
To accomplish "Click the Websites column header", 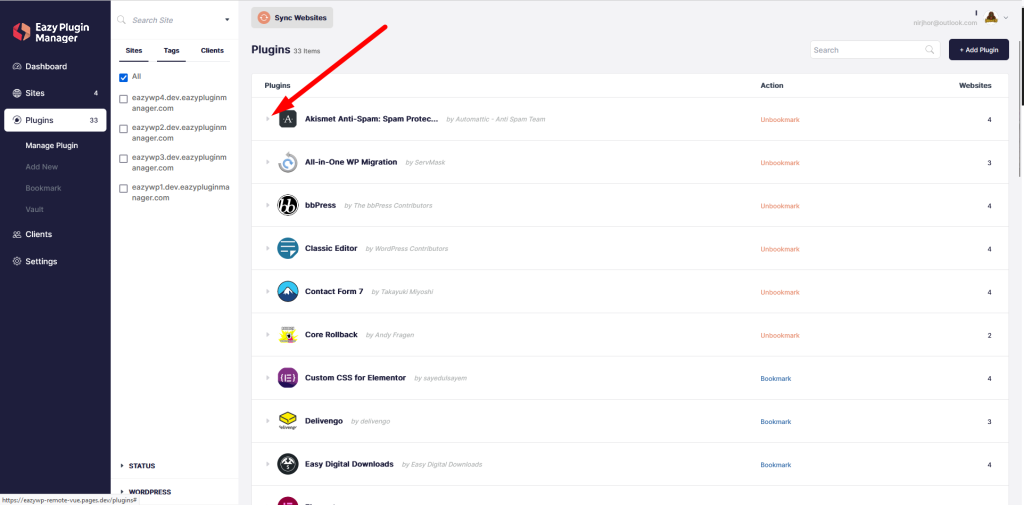I will click(x=975, y=86).
